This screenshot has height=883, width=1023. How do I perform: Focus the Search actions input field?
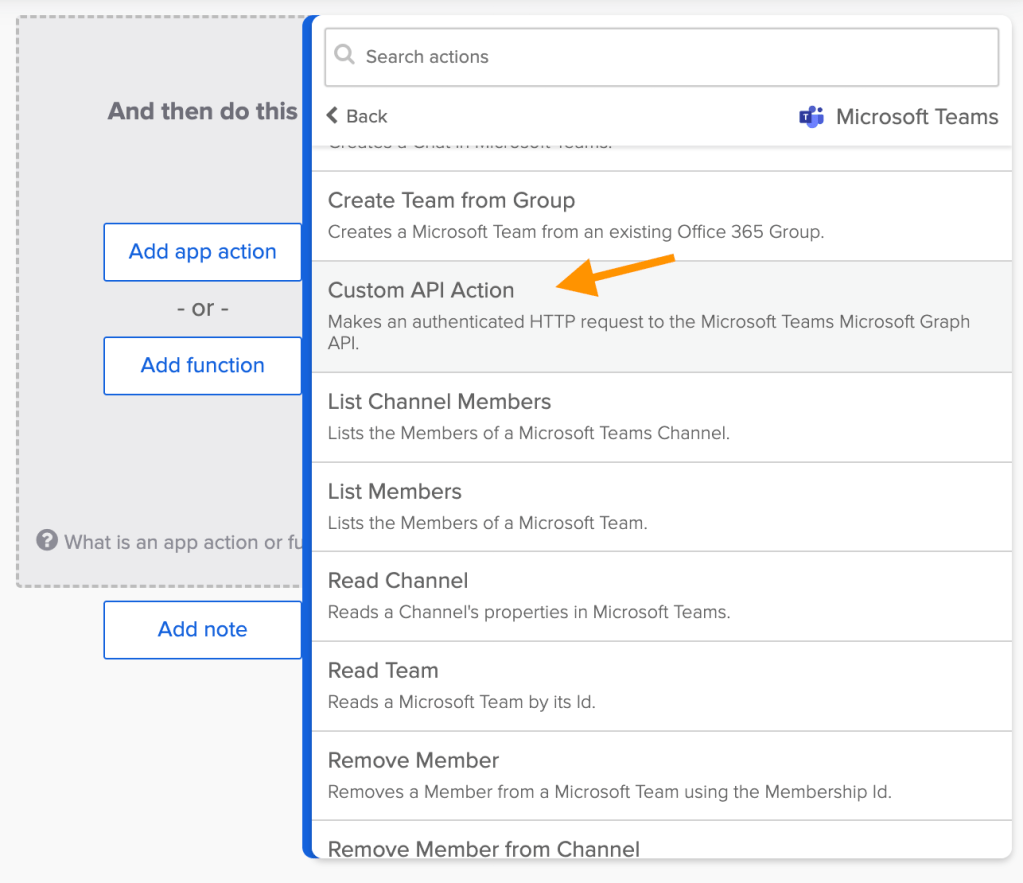tap(670, 57)
